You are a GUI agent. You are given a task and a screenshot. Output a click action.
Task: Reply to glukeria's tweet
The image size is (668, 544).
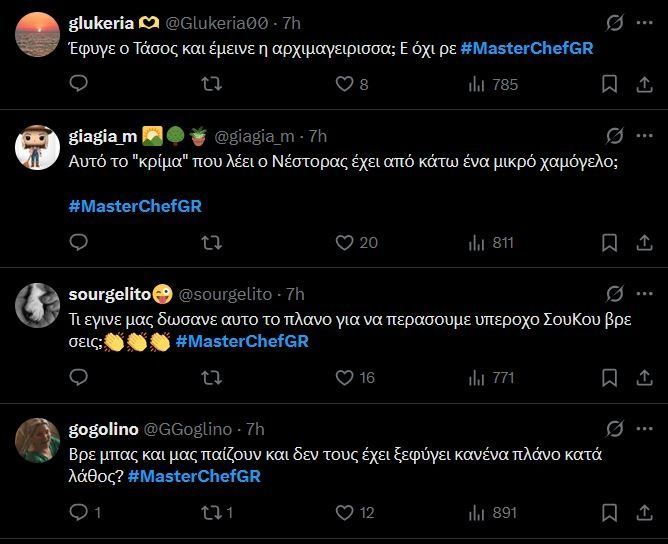coord(79,85)
